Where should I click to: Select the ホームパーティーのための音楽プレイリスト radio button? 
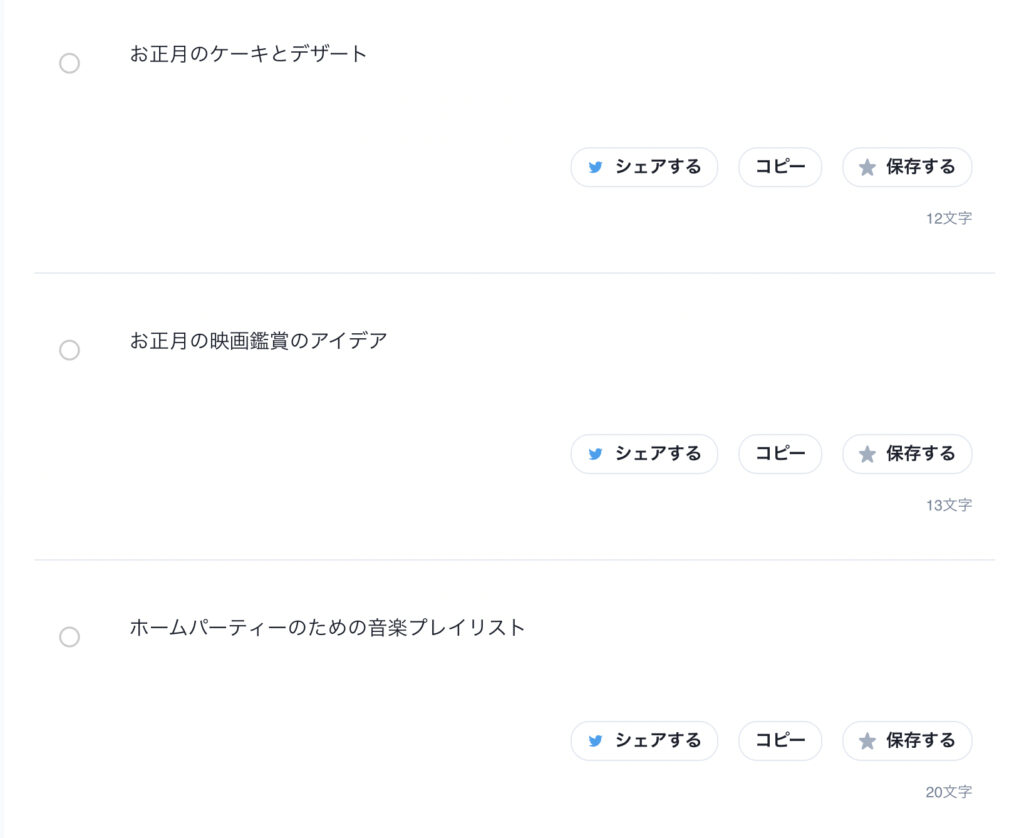point(69,637)
